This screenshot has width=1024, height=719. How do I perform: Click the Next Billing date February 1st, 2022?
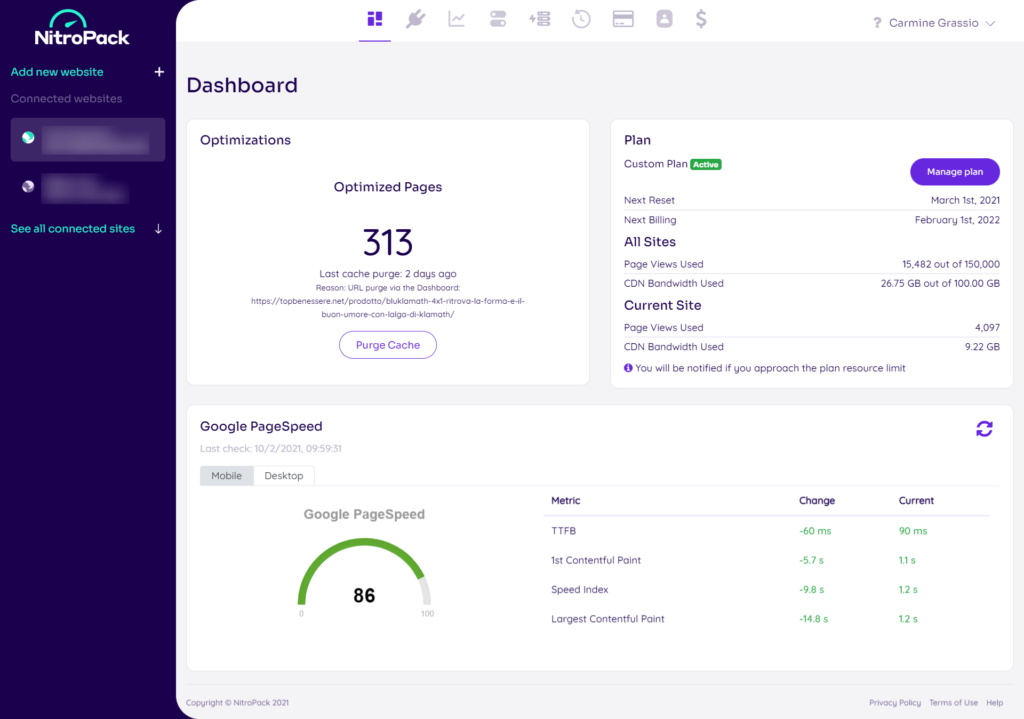tap(957, 220)
